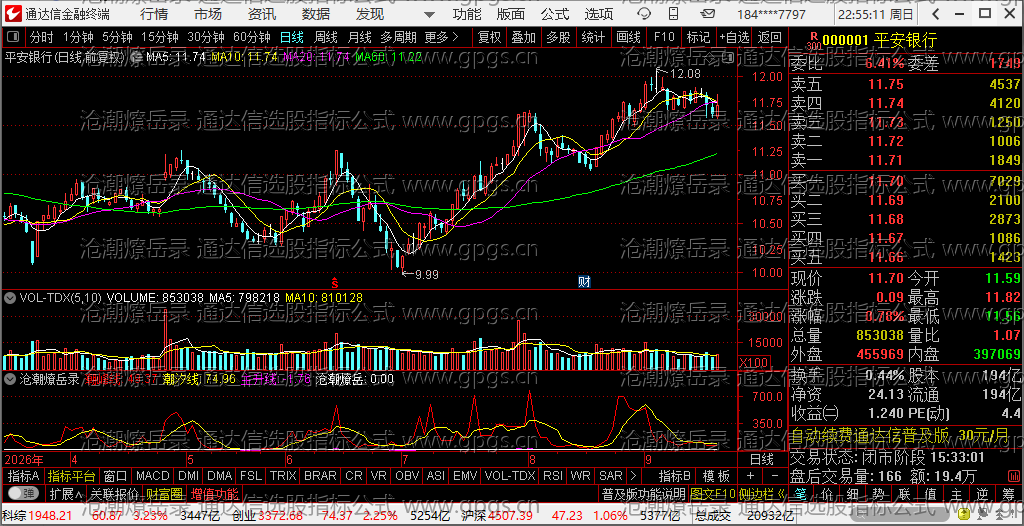Click the minus zoom-out button beside 模板
The height and width of the screenshot is (526, 1024).
[775, 476]
